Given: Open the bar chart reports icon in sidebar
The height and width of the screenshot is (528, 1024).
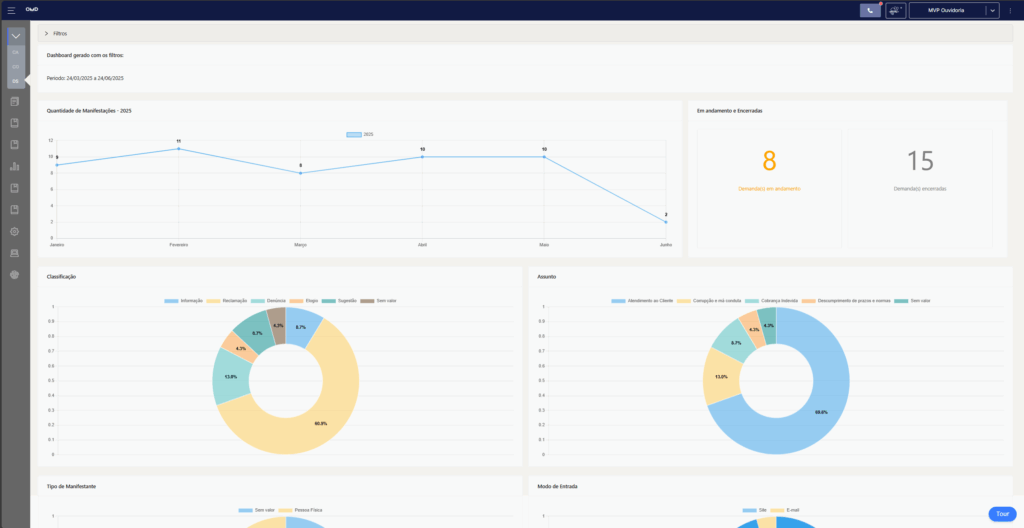Looking at the screenshot, I should (15, 166).
